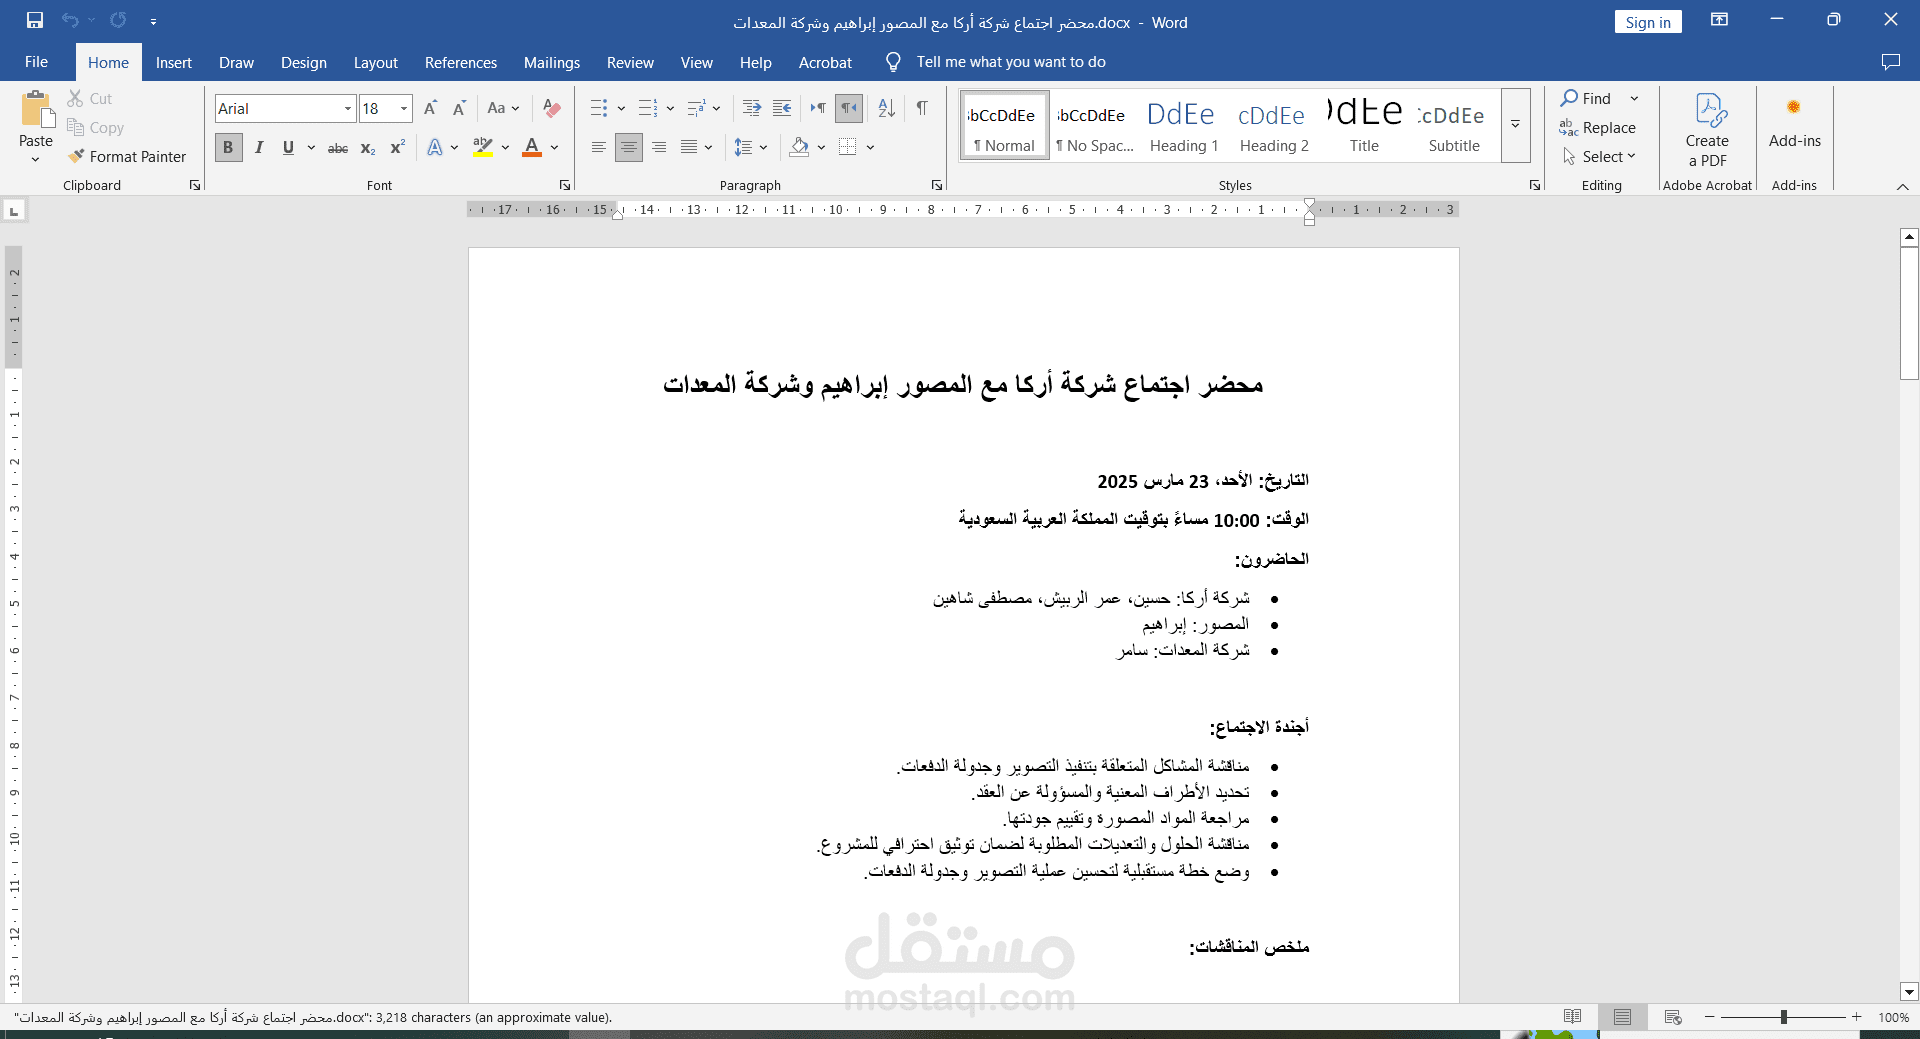Viewport: 1920px width, 1039px height.
Task: Select the Format Painter tool
Action: 127,156
